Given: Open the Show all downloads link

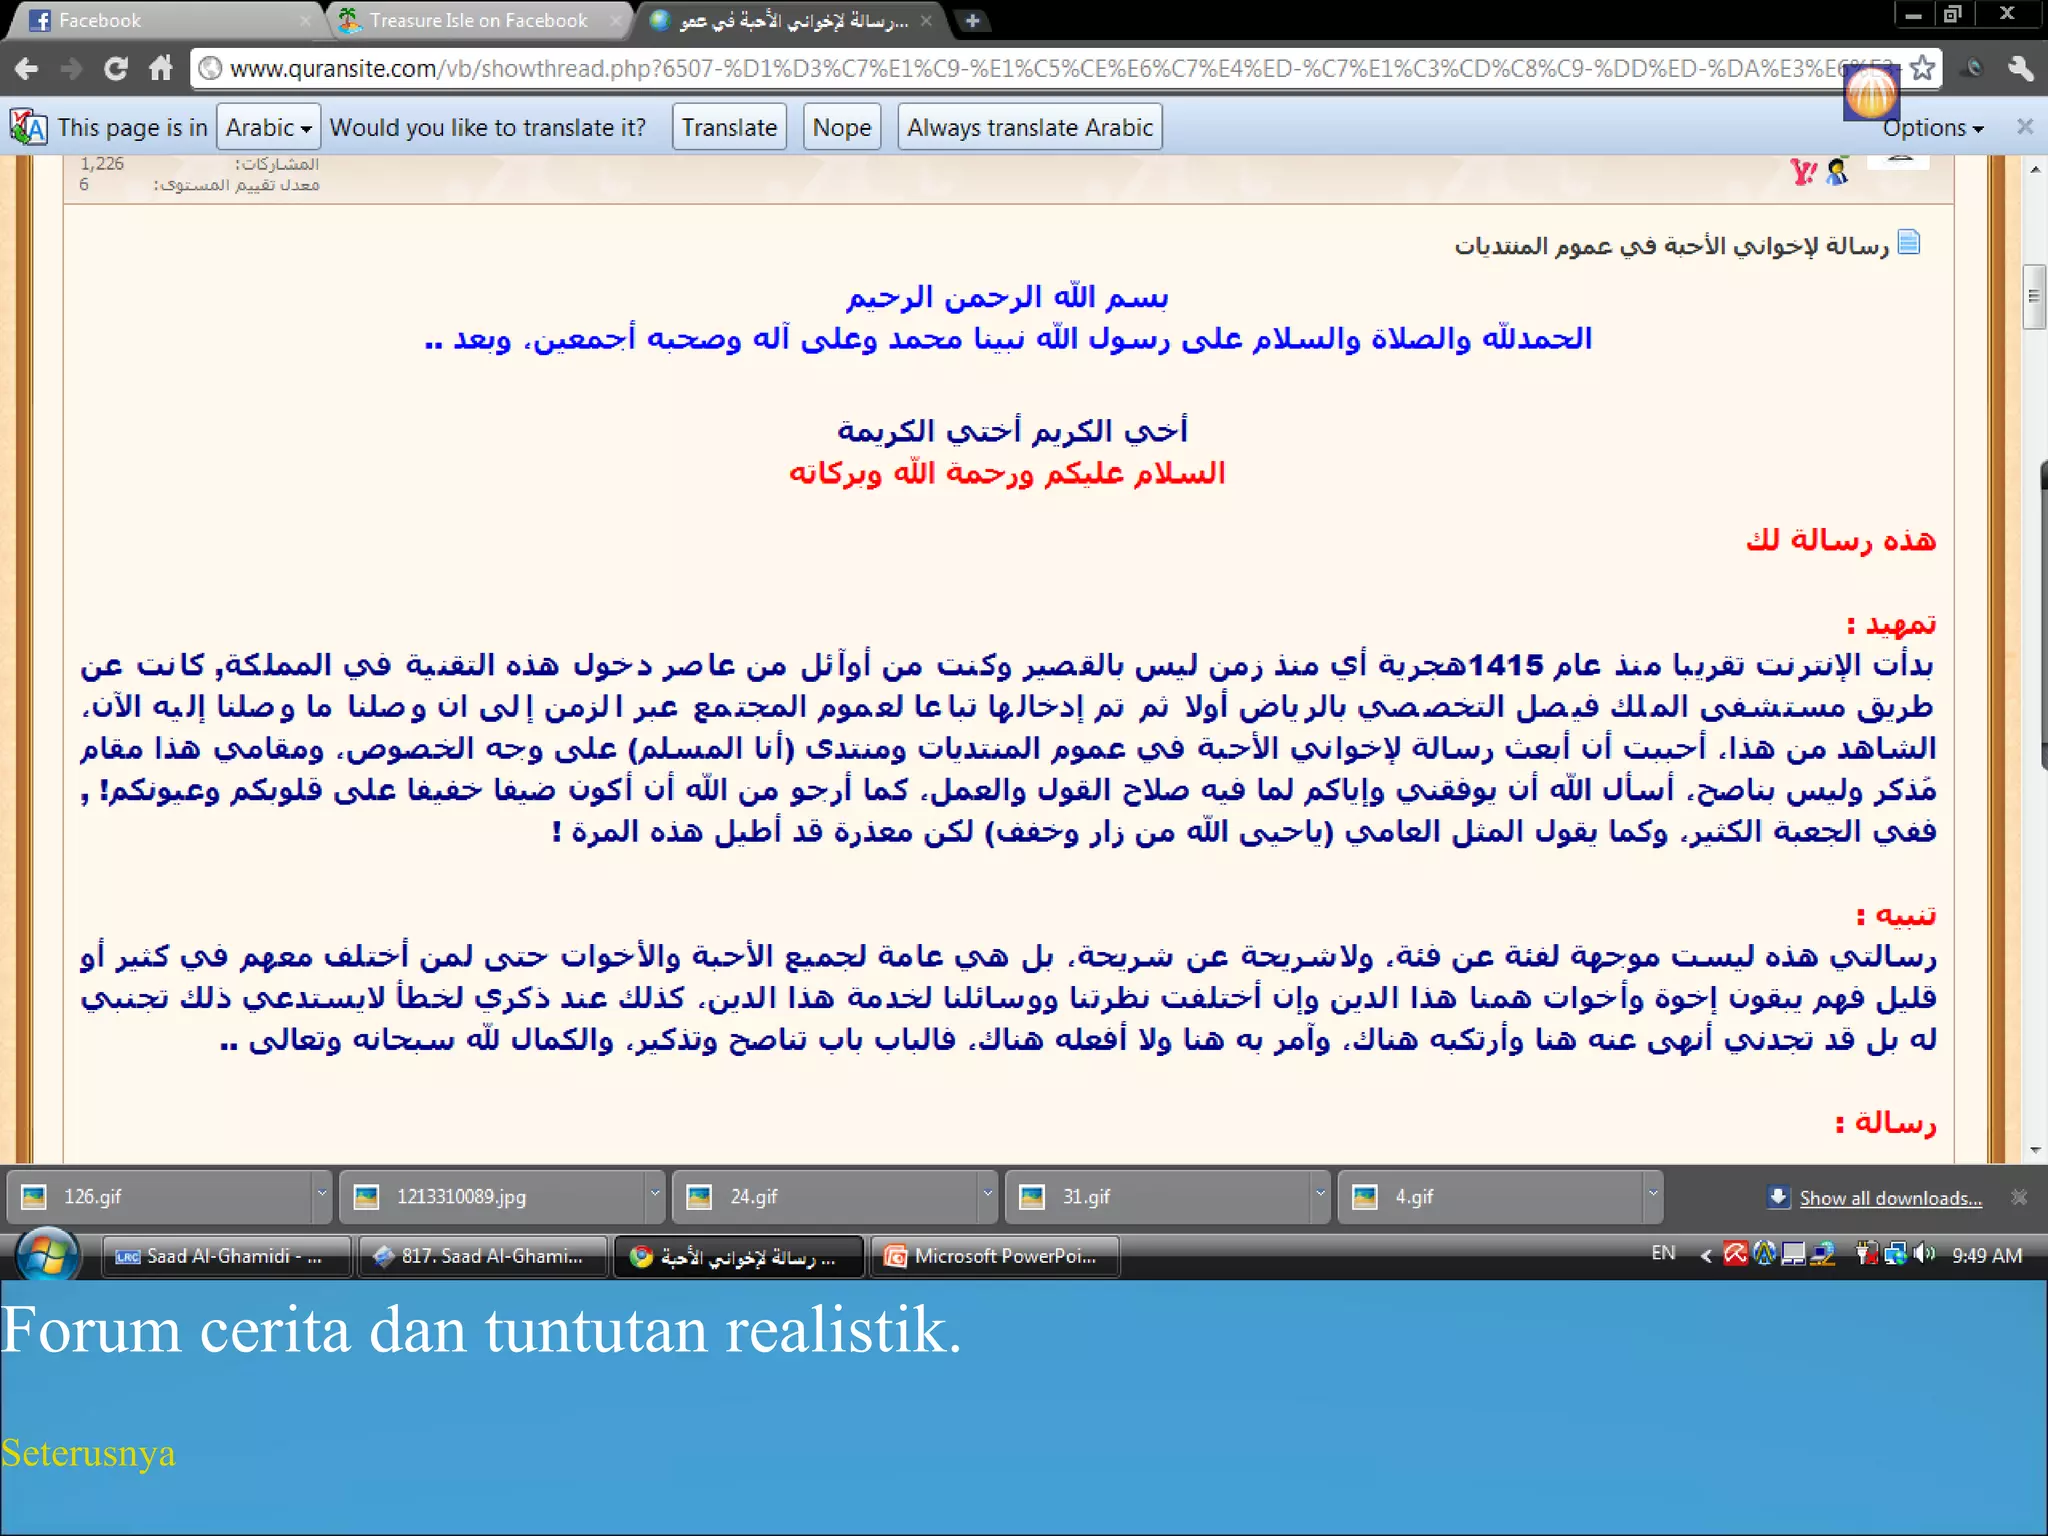Looking at the screenshot, I should 1889,1198.
